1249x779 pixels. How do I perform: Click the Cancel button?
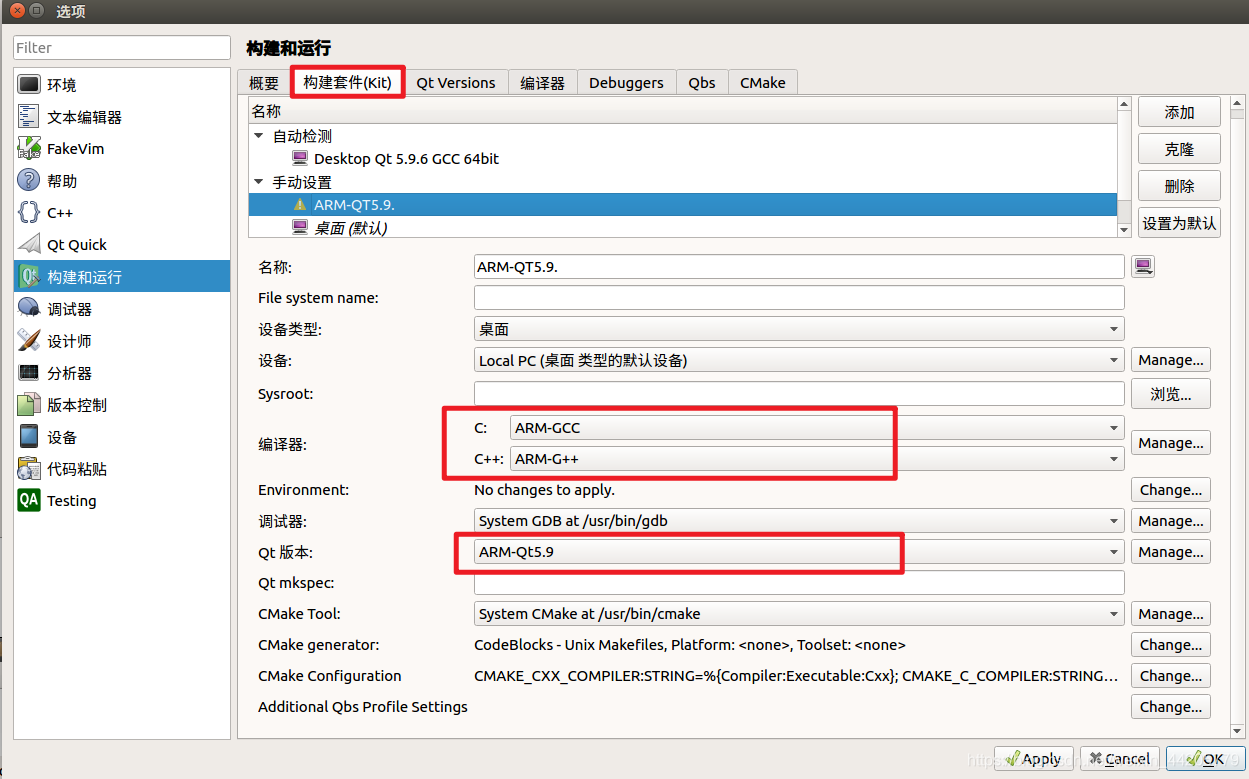(x=1120, y=759)
